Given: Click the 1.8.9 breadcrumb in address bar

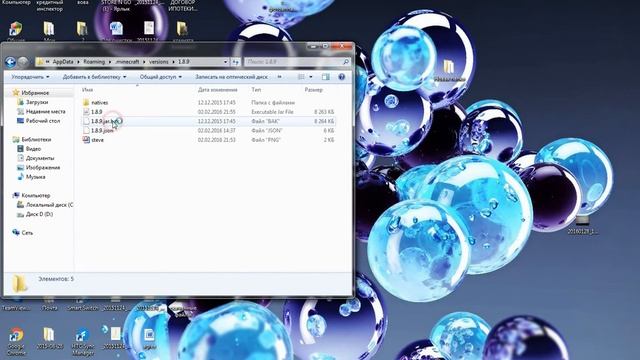Looking at the screenshot, I should tap(184, 62).
